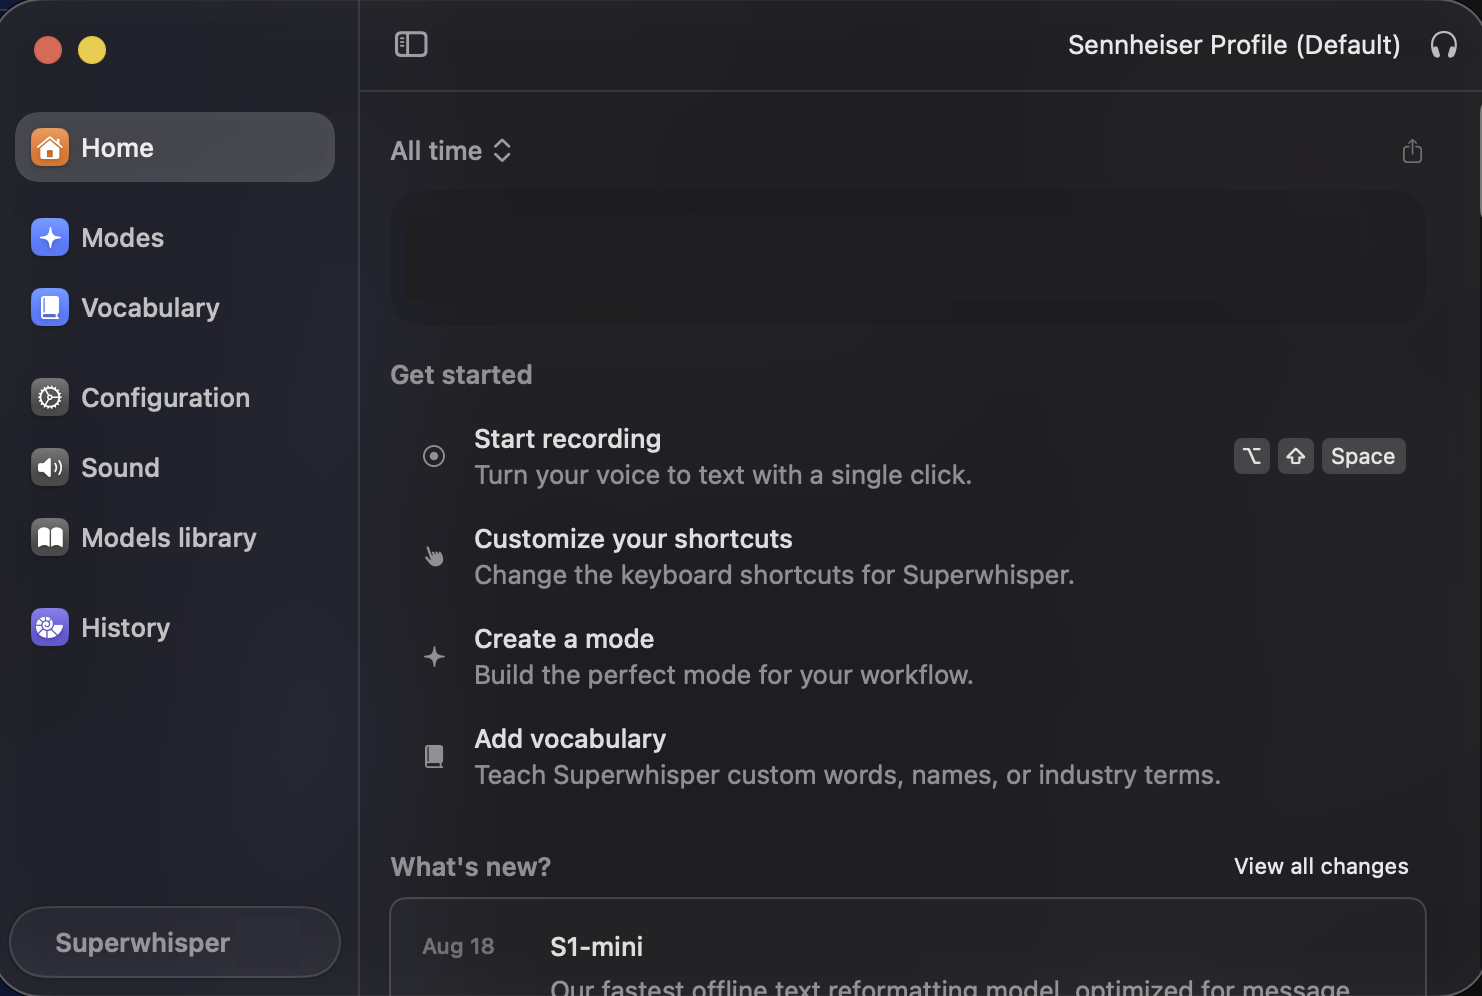Viewport: 1482px width, 996px height.
Task: Click the empty statistics card
Action: point(908,257)
